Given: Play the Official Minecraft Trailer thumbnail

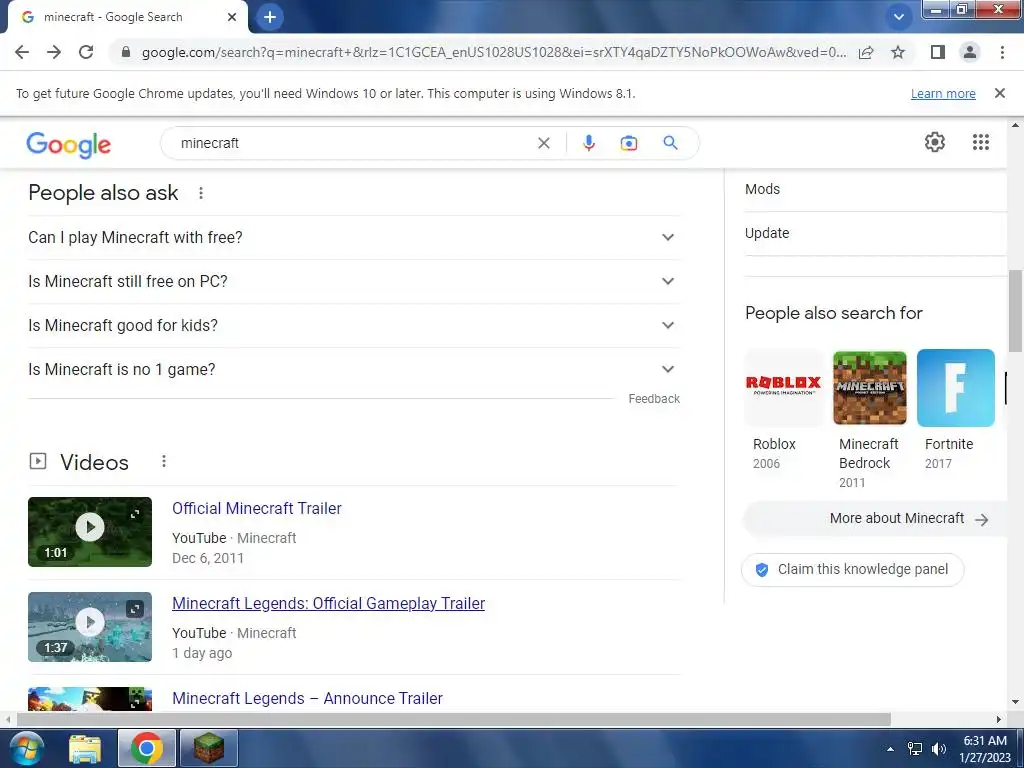Looking at the screenshot, I should coord(90,532).
